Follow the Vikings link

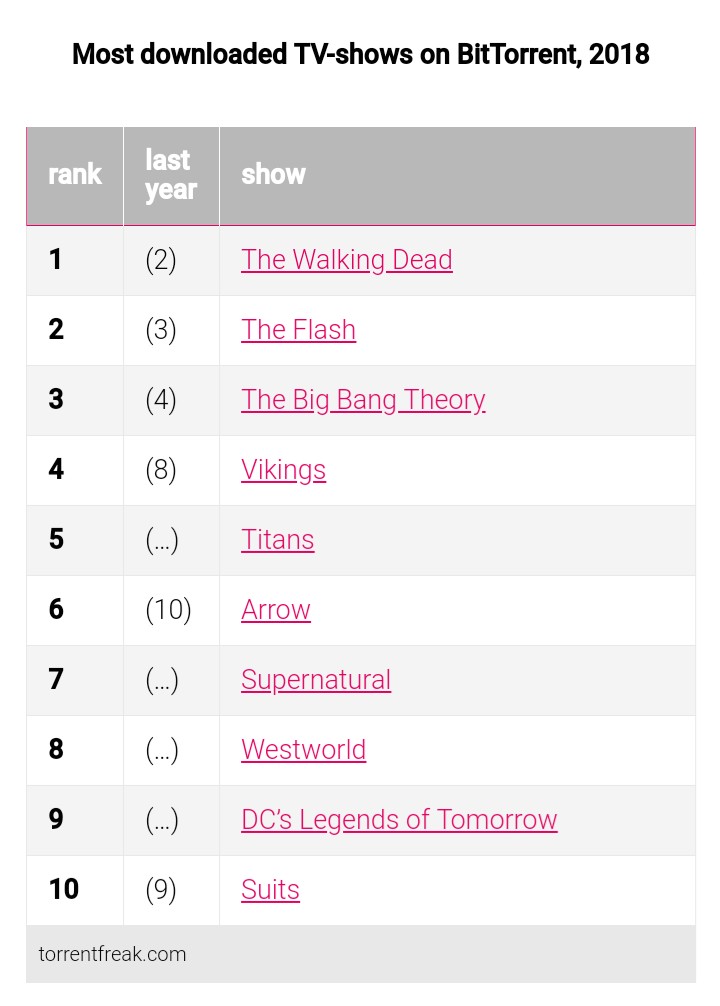(283, 470)
